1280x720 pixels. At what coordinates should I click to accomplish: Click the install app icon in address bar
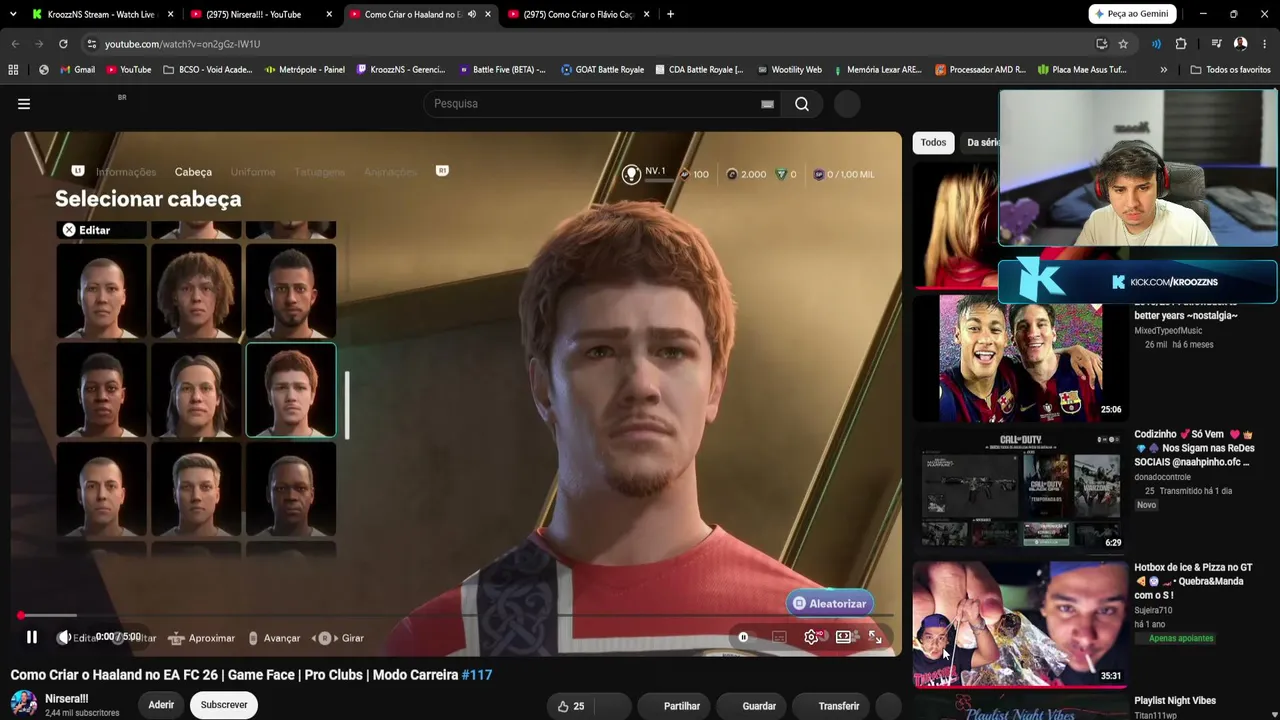pos(1102,44)
